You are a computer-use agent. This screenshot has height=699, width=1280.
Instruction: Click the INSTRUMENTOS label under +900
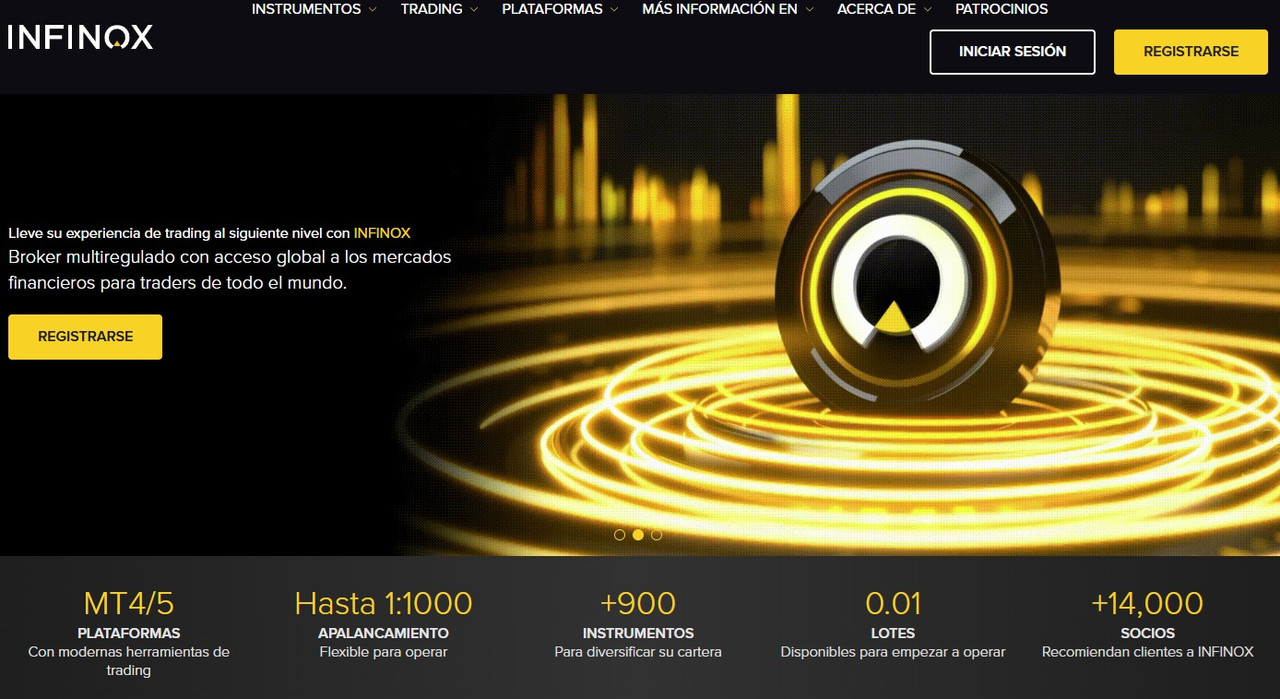click(x=638, y=633)
